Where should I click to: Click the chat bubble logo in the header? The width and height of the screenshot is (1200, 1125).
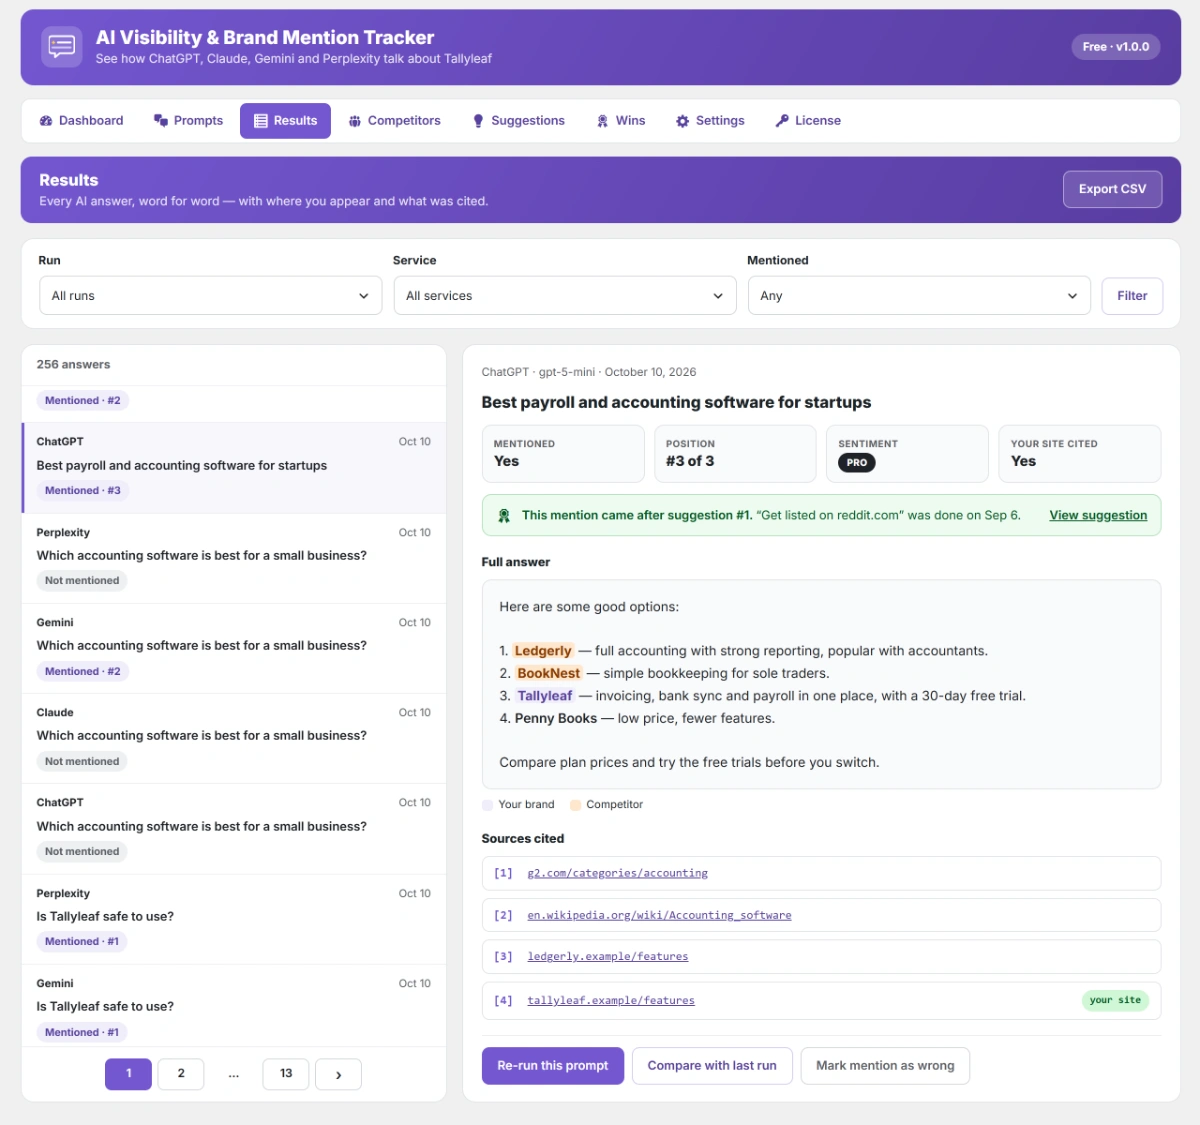(x=62, y=46)
